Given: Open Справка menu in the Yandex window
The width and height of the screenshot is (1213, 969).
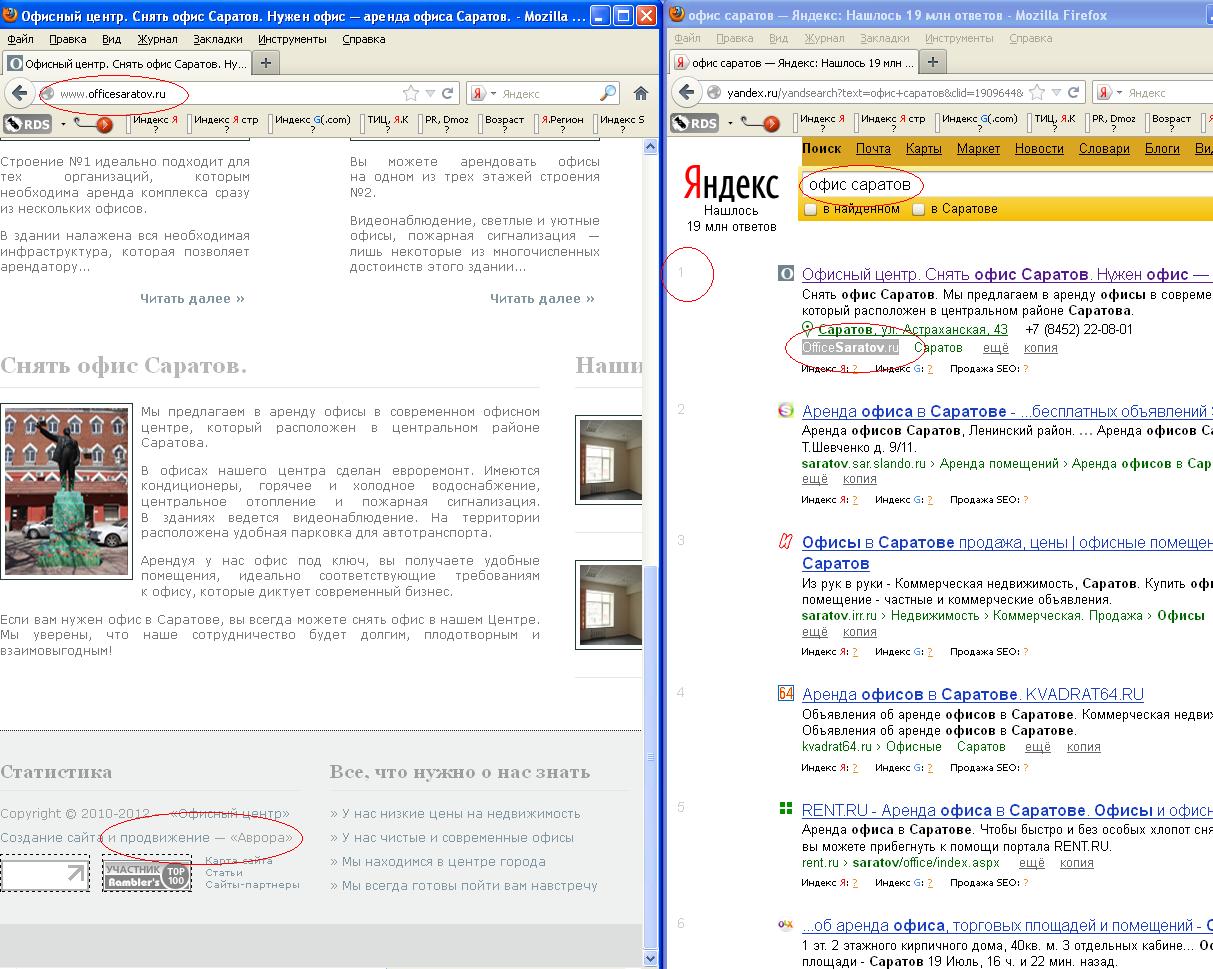Looking at the screenshot, I should (x=1030, y=38).
